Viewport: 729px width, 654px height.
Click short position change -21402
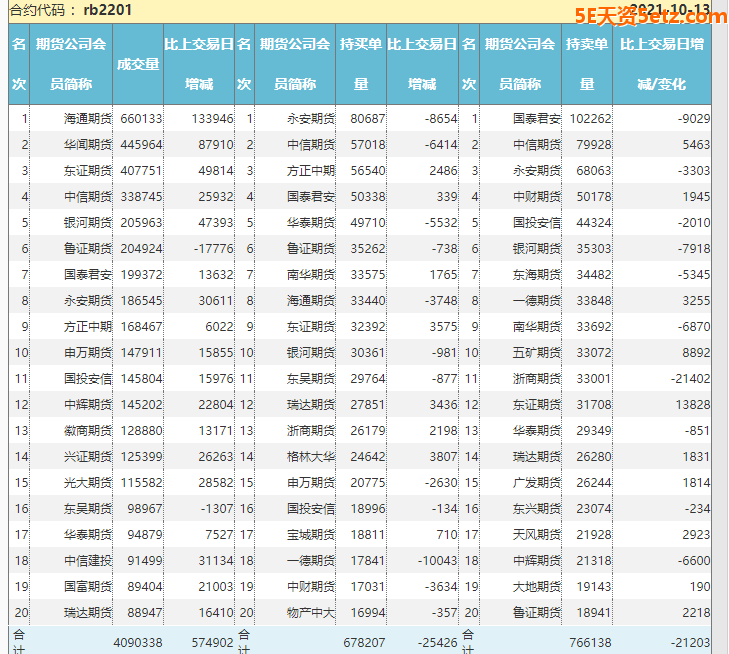(x=690, y=379)
